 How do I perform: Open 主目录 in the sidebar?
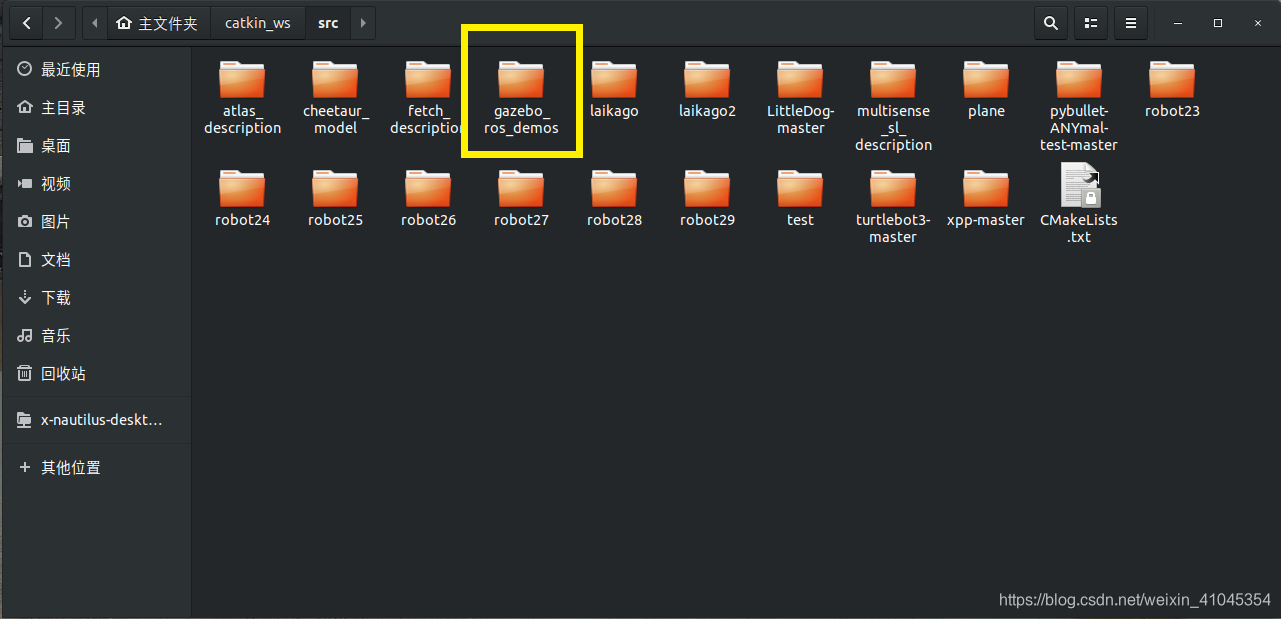click(x=96, y=108)
